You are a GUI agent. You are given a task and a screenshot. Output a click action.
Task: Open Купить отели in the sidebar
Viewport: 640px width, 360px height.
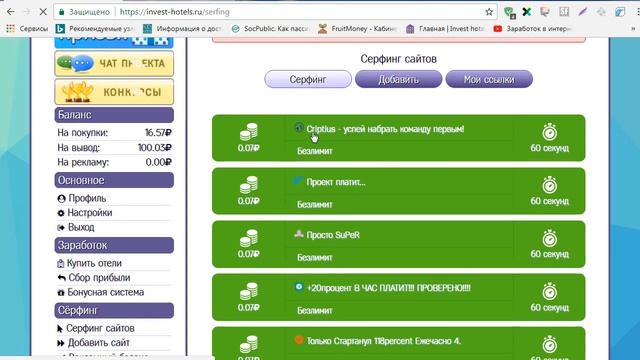tap(94, 263)
